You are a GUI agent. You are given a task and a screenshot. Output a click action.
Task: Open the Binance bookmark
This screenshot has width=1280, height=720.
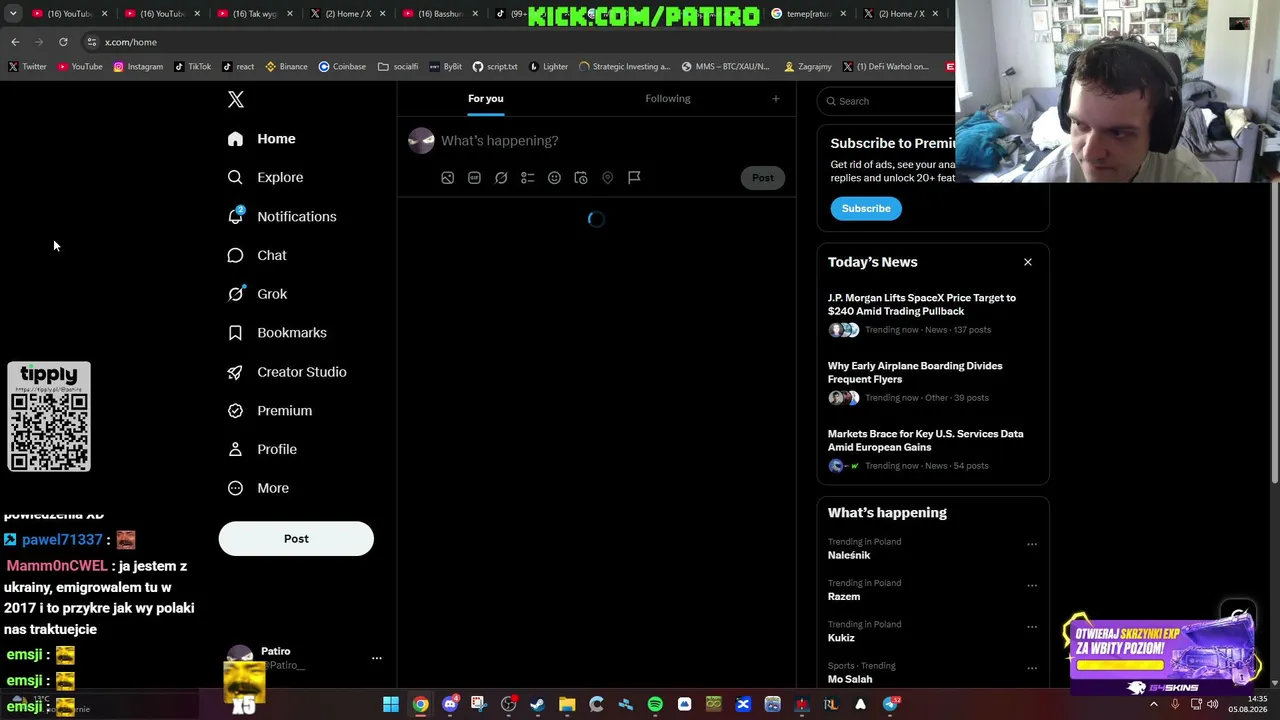[286, 67]
